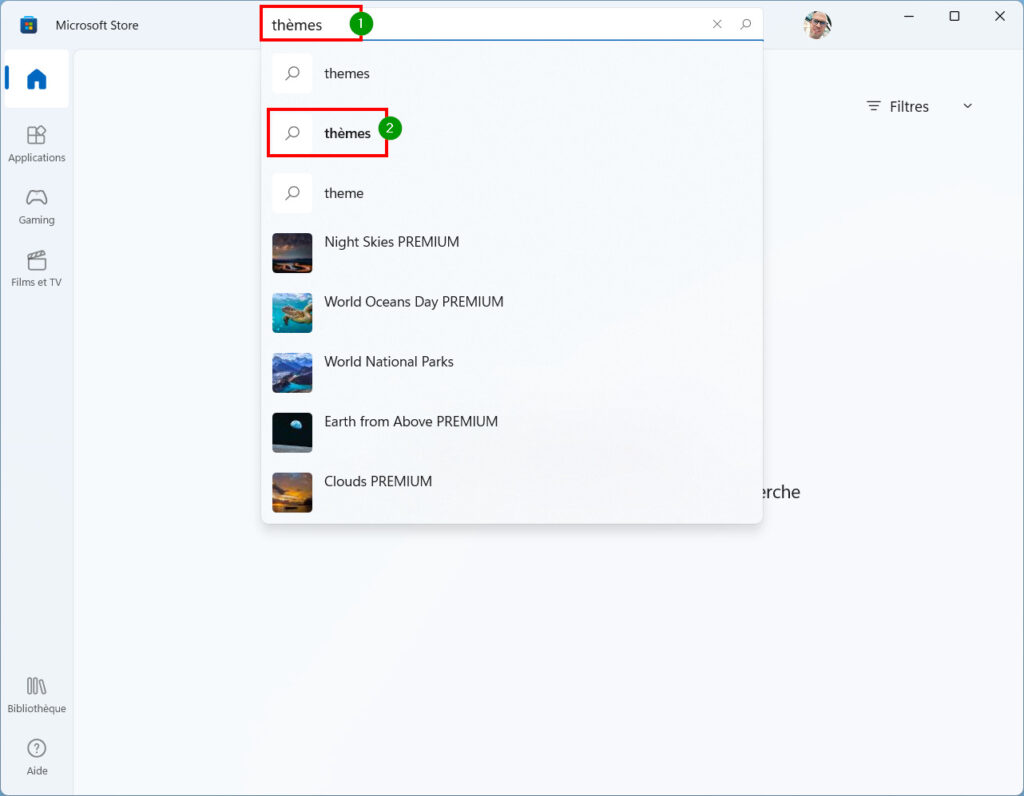1024x796 pixels.
Task: Expand the Filtres dropdown chevron
Action: [x=968, y=106]
